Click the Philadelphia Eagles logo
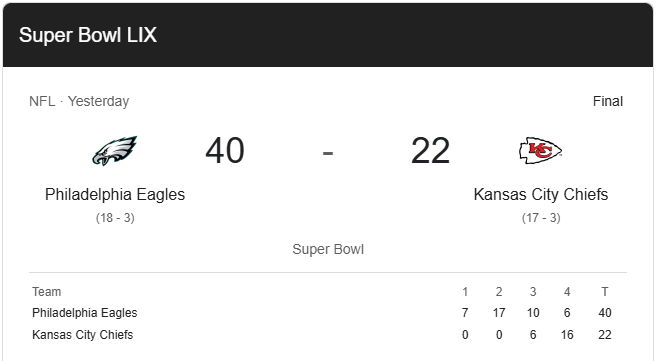 coord(114,151)
